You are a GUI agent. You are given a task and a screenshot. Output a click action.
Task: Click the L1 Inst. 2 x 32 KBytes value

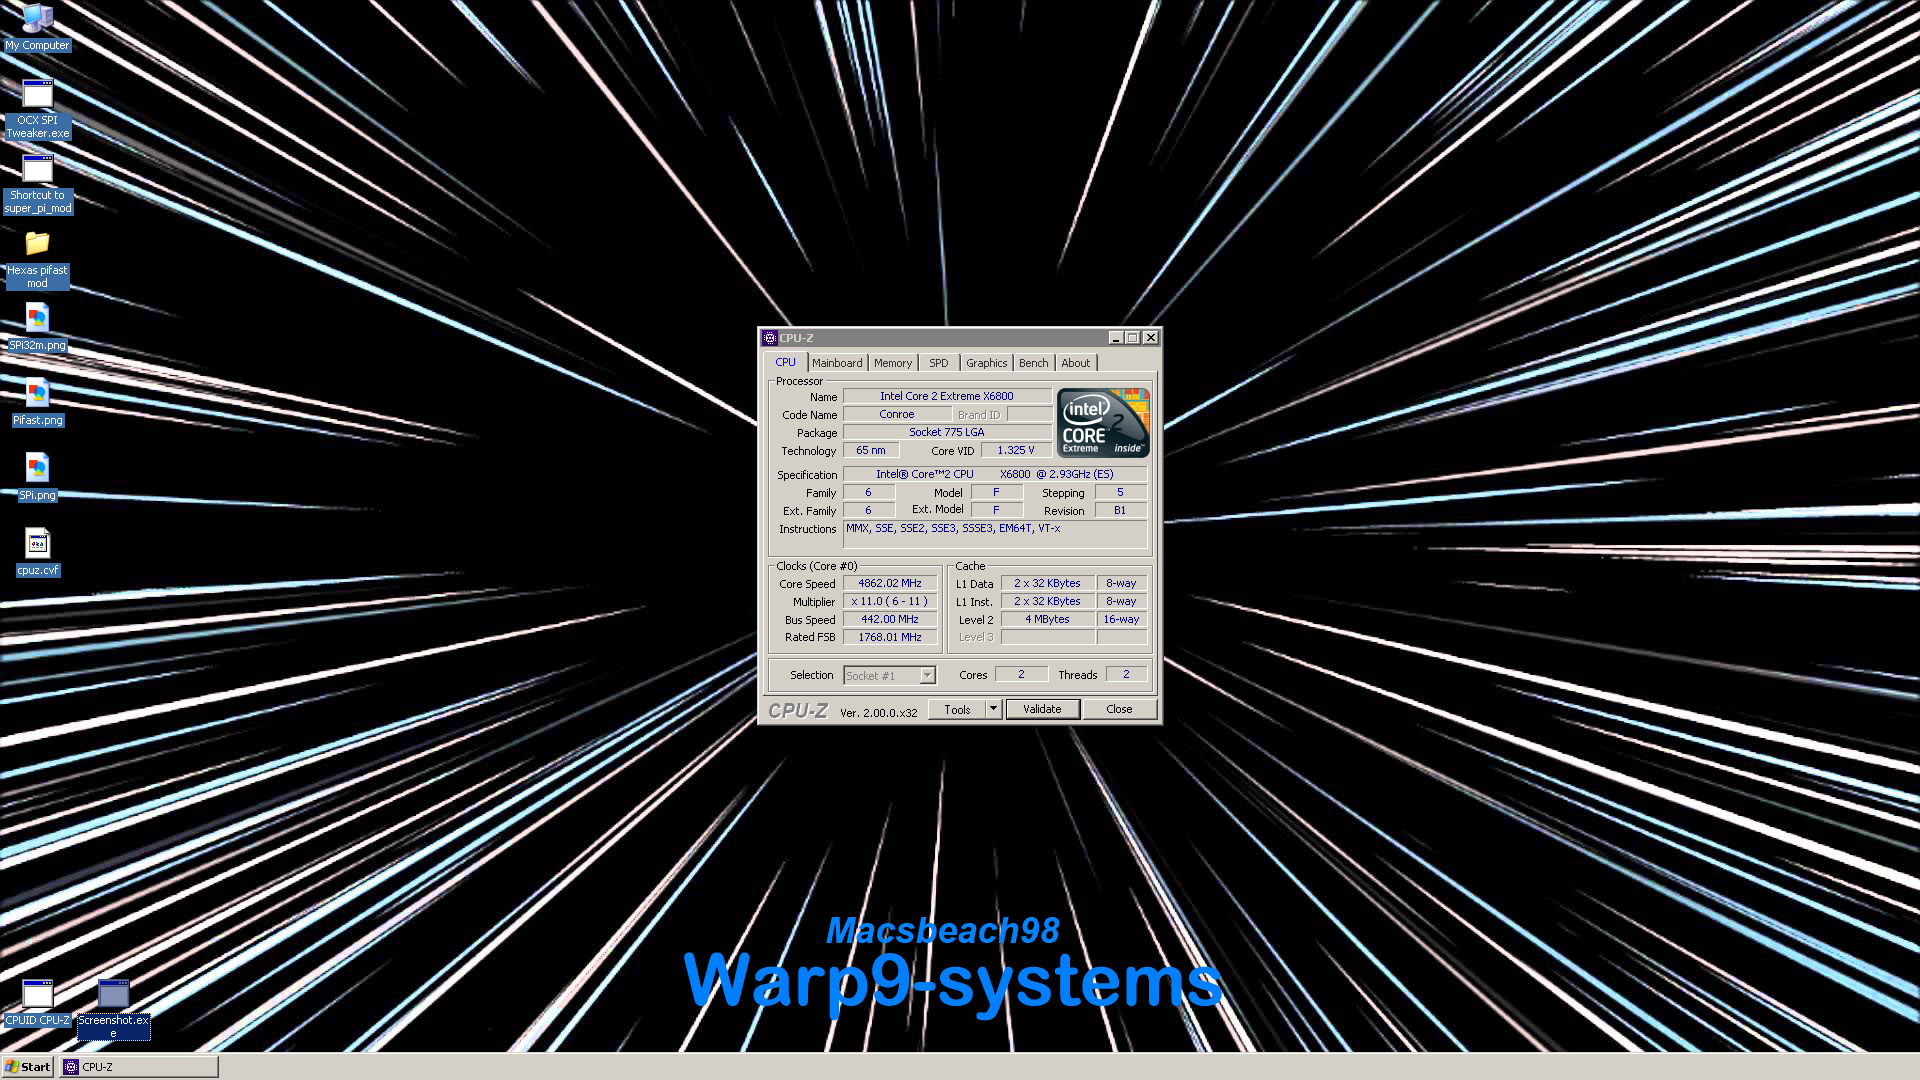(1047, 601)
